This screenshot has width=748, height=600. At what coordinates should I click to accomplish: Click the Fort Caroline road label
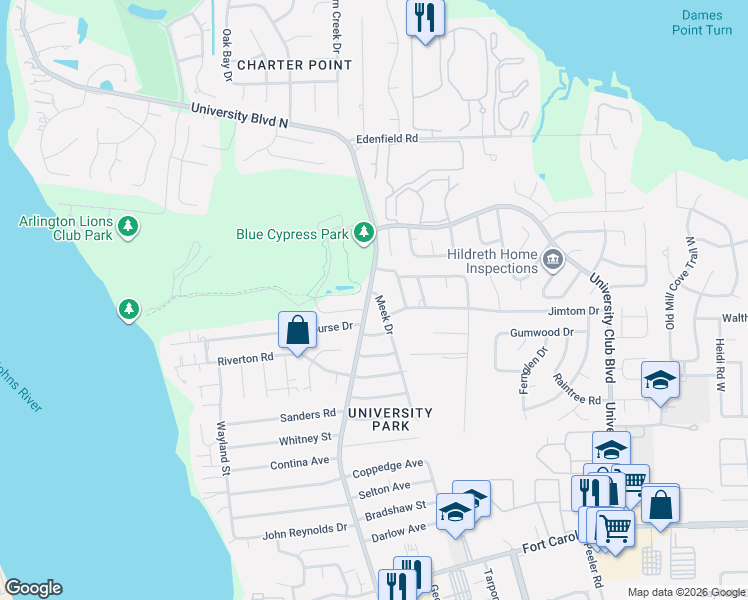[550, 542]
